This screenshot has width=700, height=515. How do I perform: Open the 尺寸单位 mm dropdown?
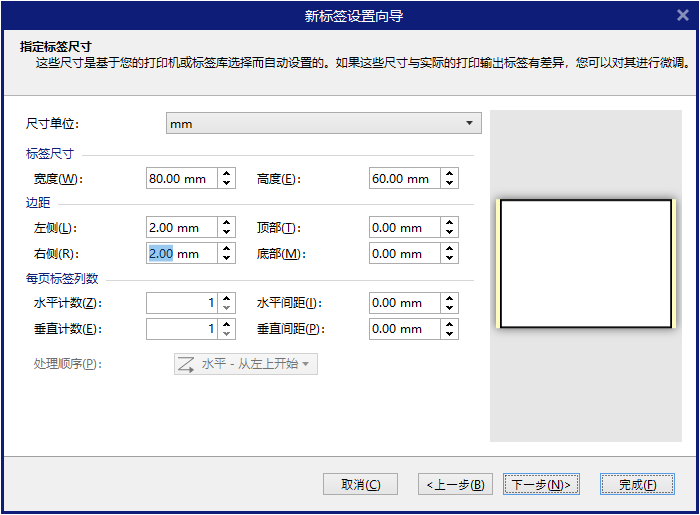pyautogui.click(x=323, y=124)
